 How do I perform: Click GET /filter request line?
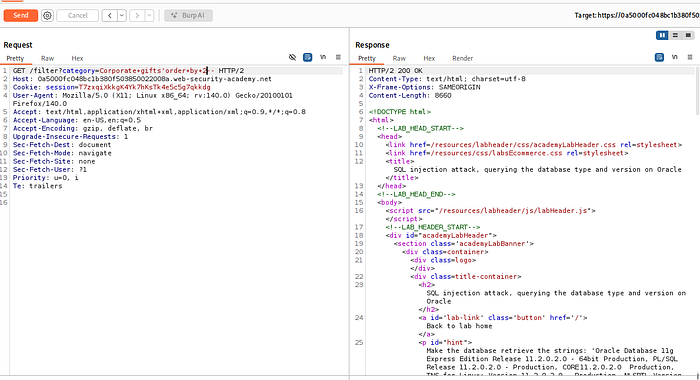(x=128, y=71)
